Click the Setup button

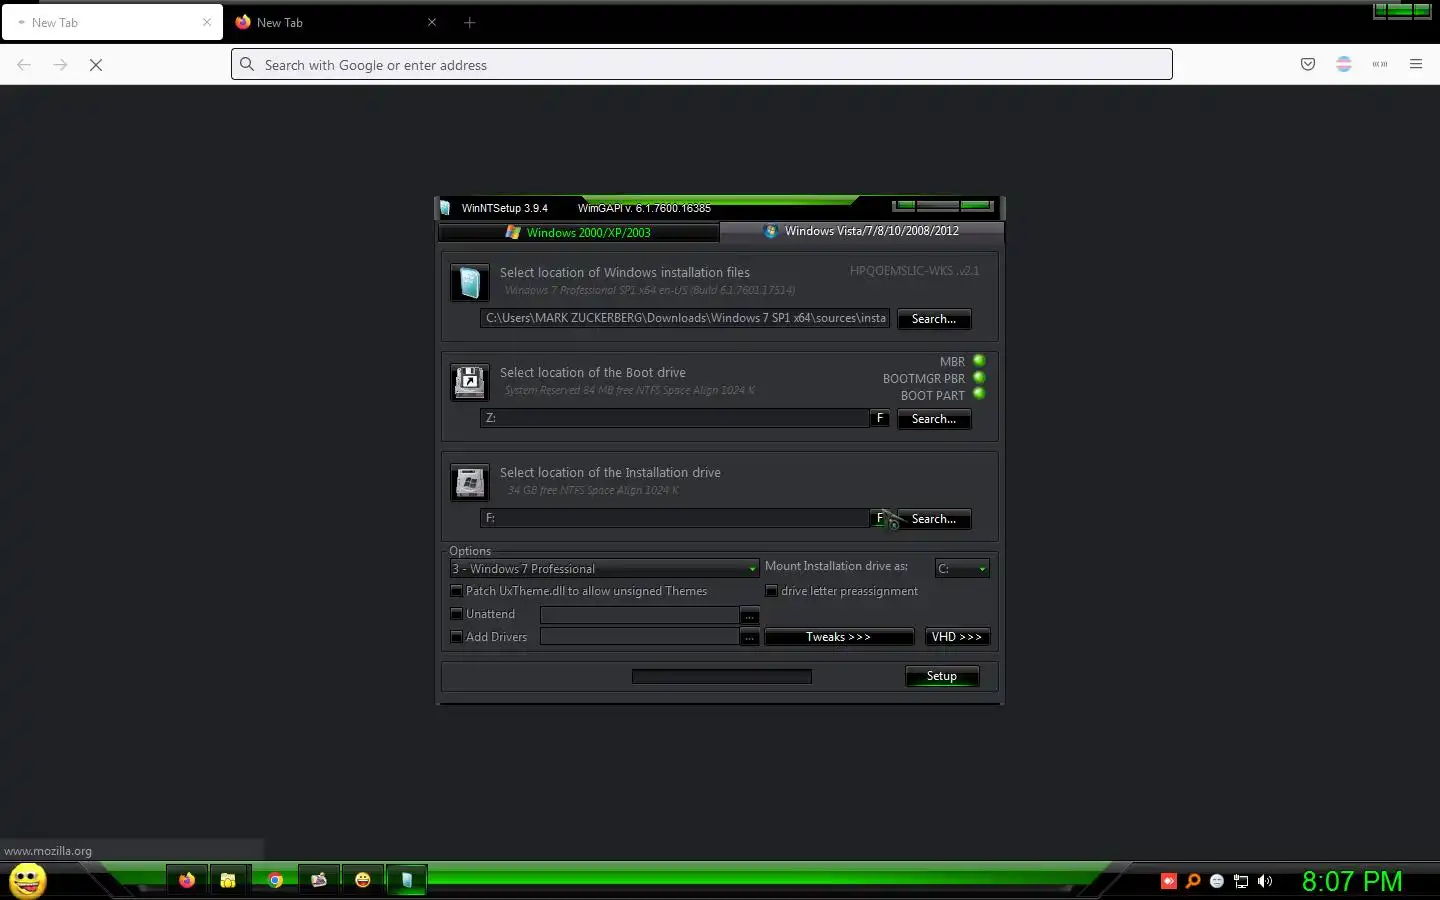pyautogui.click(x=941, y=676)
